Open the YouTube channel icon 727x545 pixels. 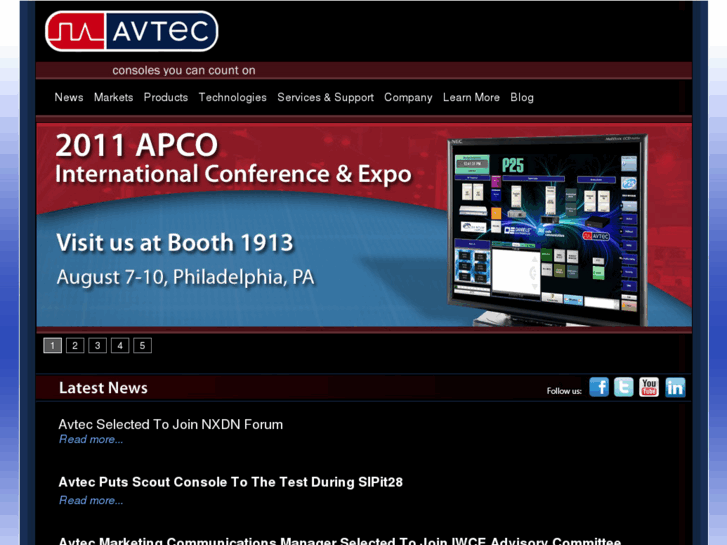[649, 387]
